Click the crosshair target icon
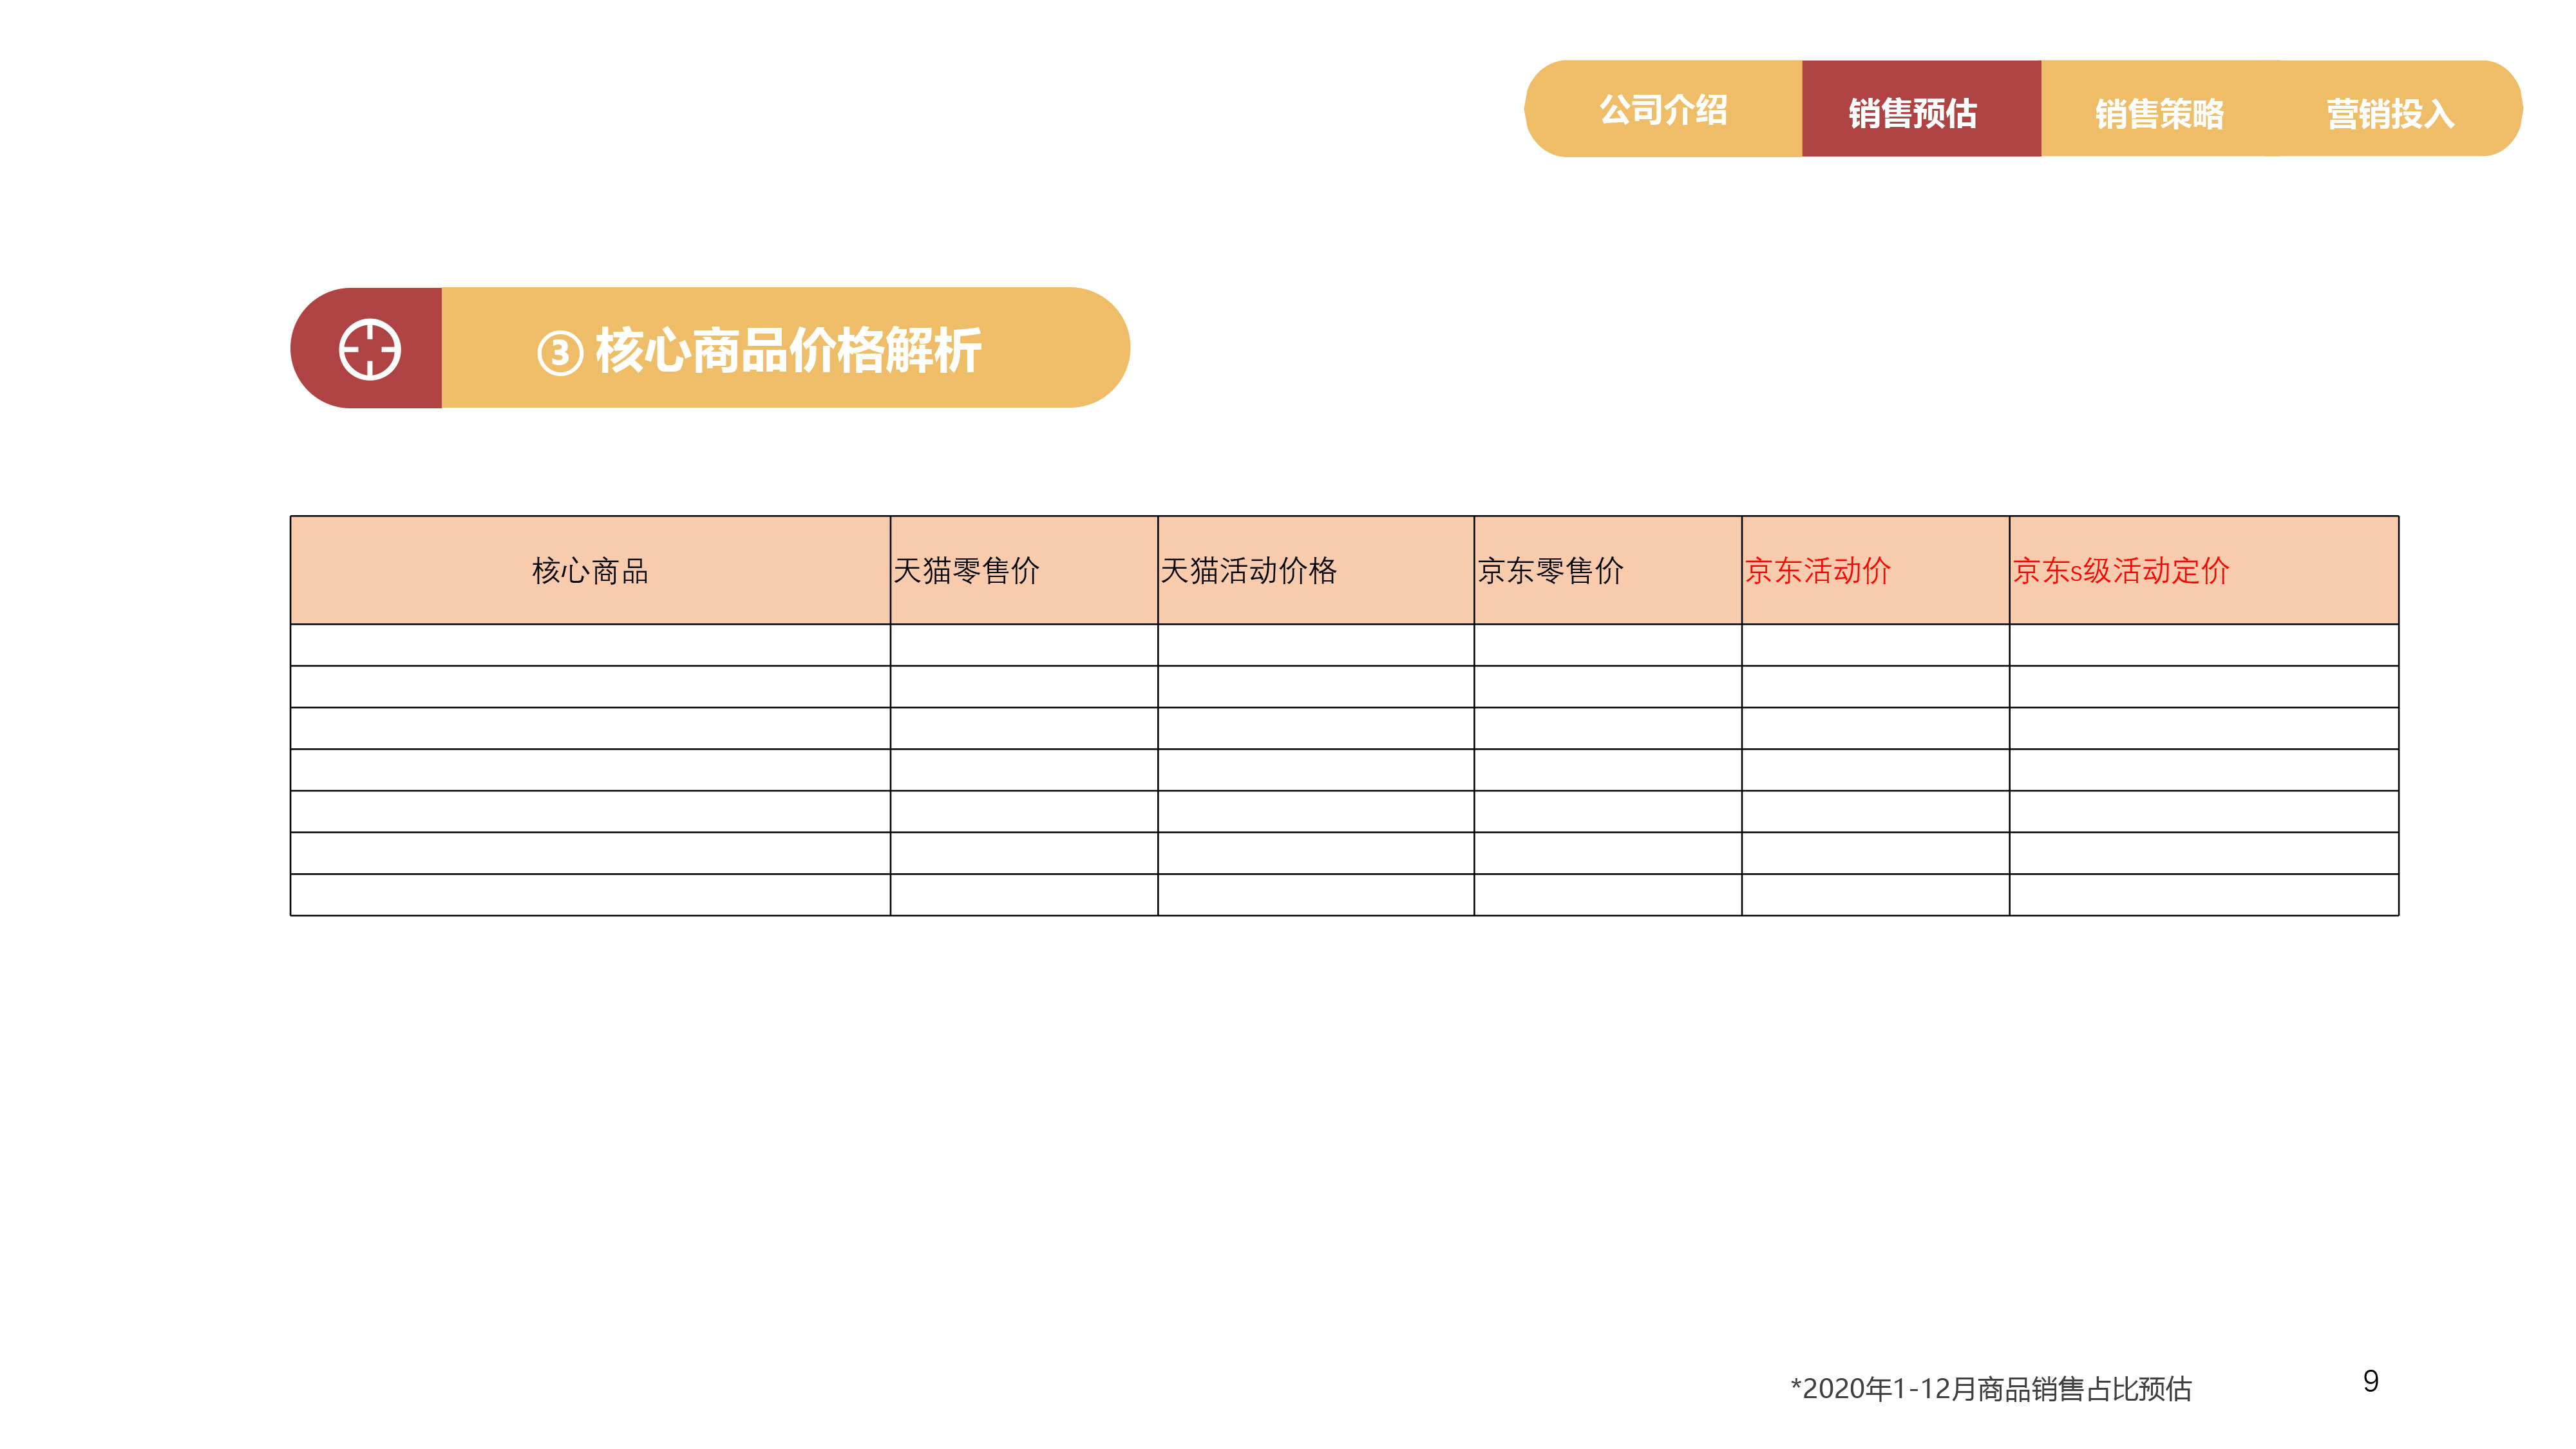 click(x=370, y=349)
